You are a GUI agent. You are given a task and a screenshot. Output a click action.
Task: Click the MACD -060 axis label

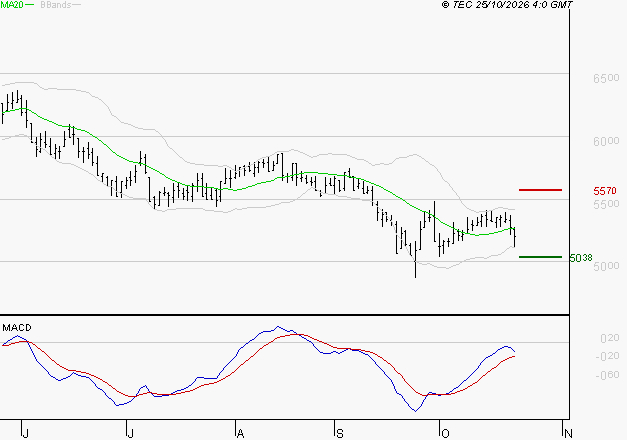point(607,375)
